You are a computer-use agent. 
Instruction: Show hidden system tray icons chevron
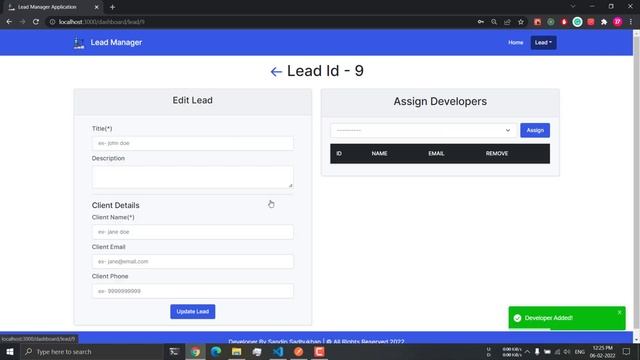pos(527,351)
